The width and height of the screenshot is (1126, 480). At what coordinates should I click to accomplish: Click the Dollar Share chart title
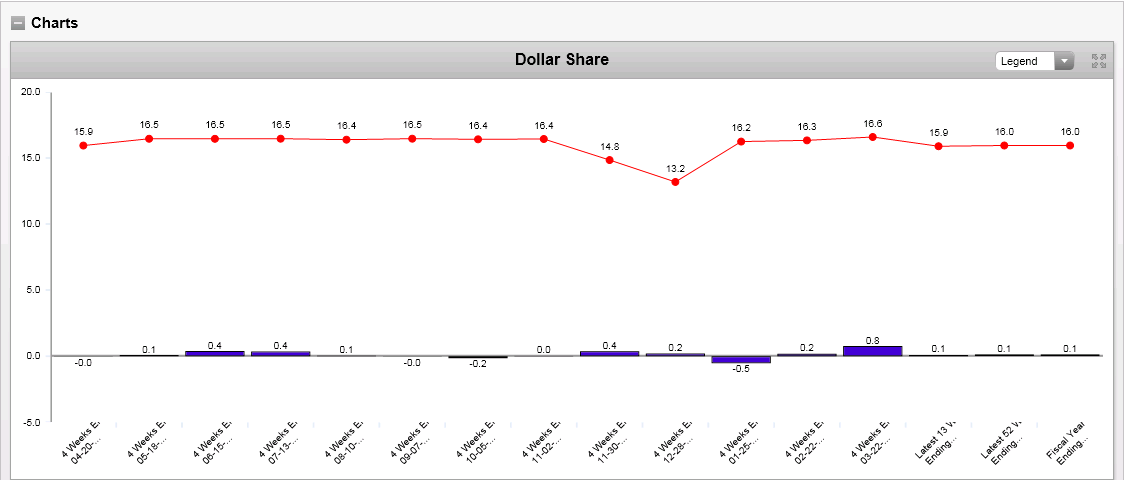561,60
